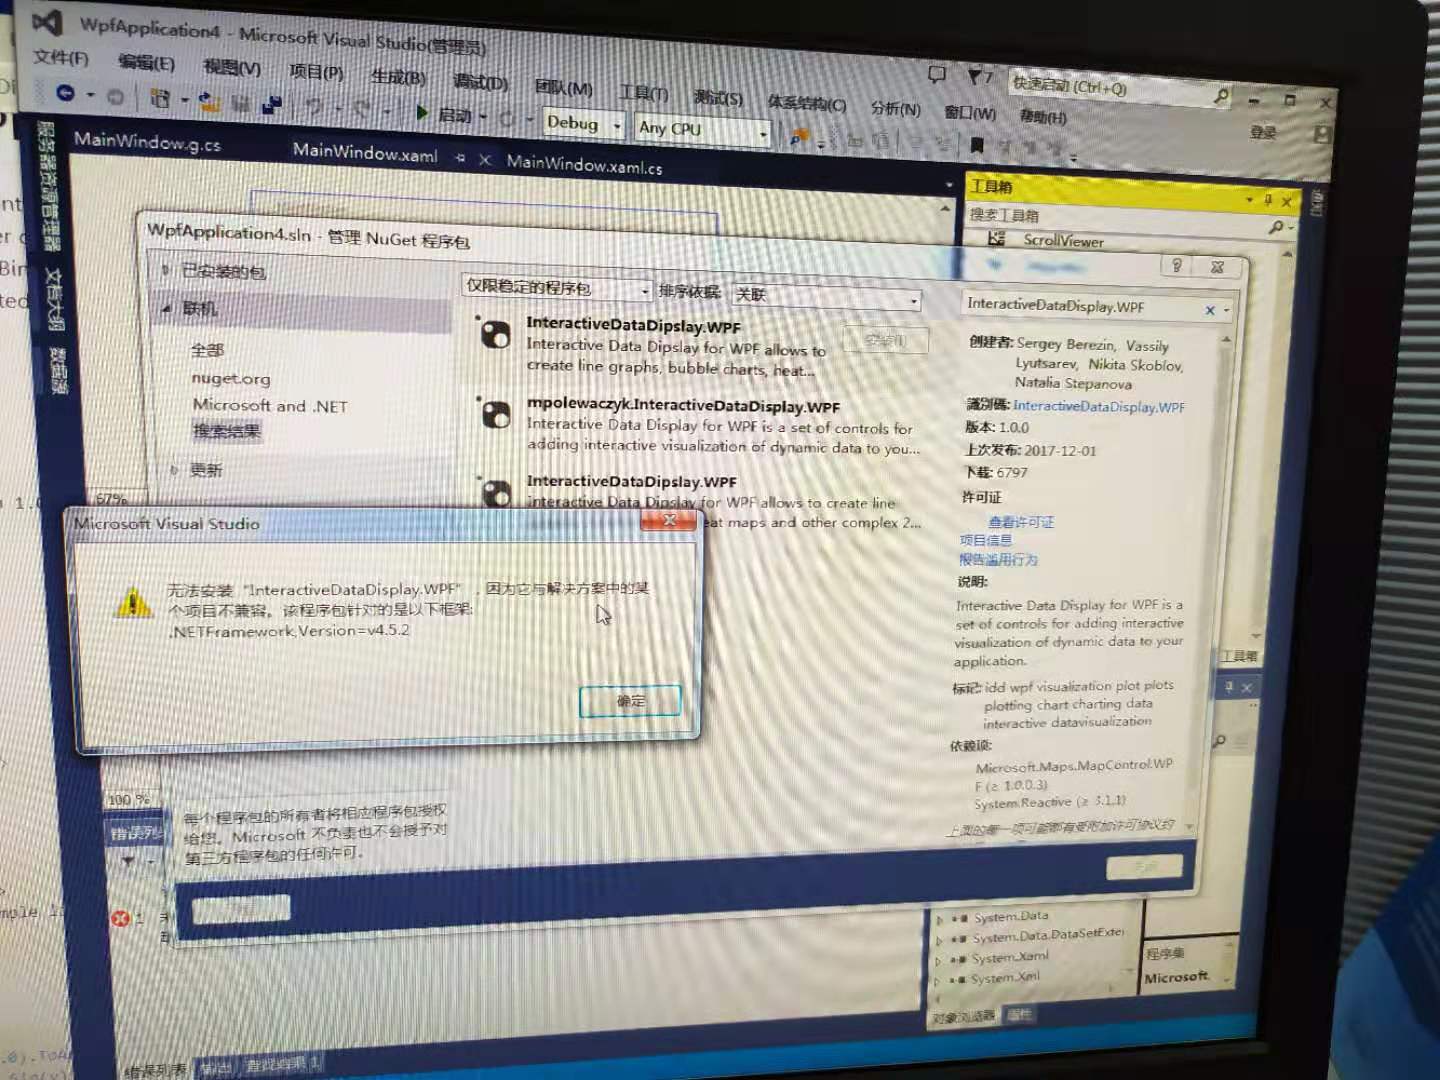Open the 测试(S) menu
1440x1080 pixels.
point(718,97)
